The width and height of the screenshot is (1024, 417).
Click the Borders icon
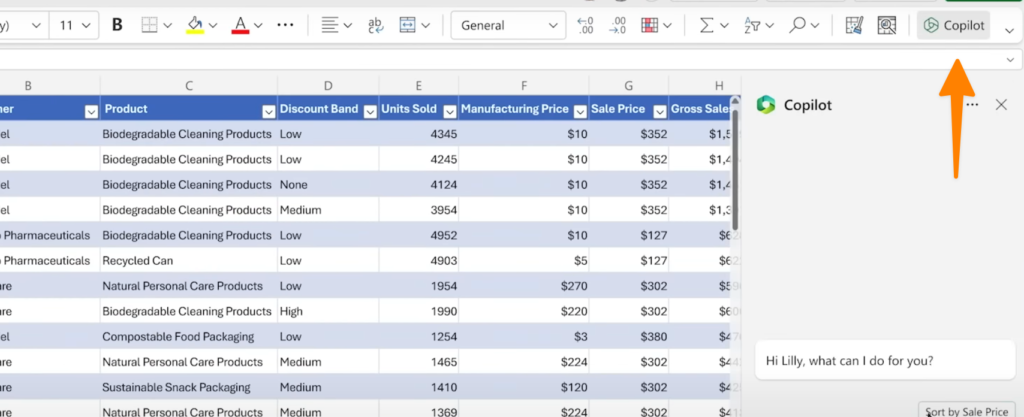click(149, 25)
